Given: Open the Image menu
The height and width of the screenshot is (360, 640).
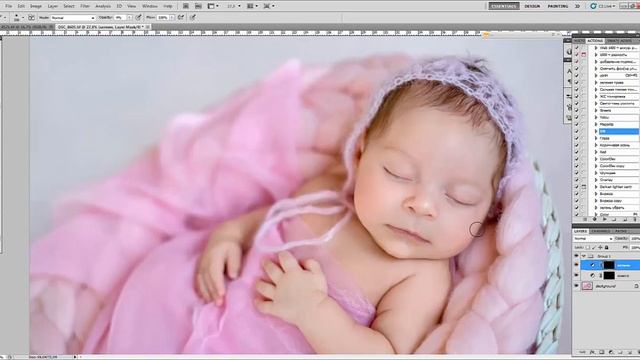Looking at the screenshot, I should [36, 6].
